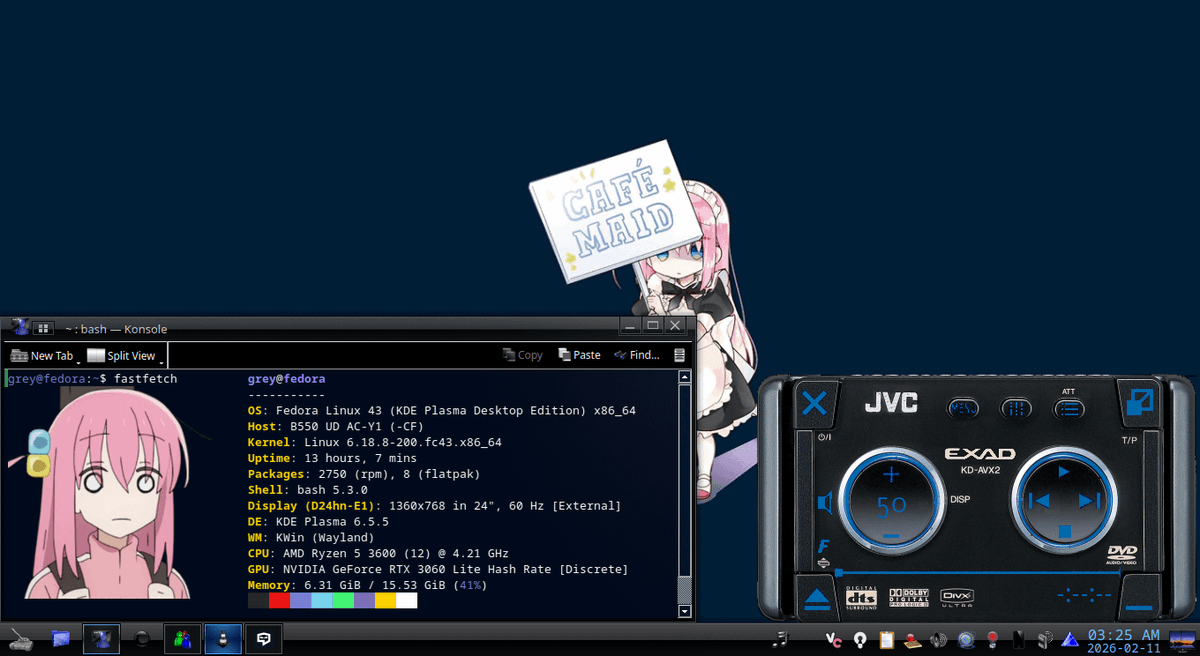Mute audio via JVC speaker icon
The image size is (1200, 656).
point(825,502)
